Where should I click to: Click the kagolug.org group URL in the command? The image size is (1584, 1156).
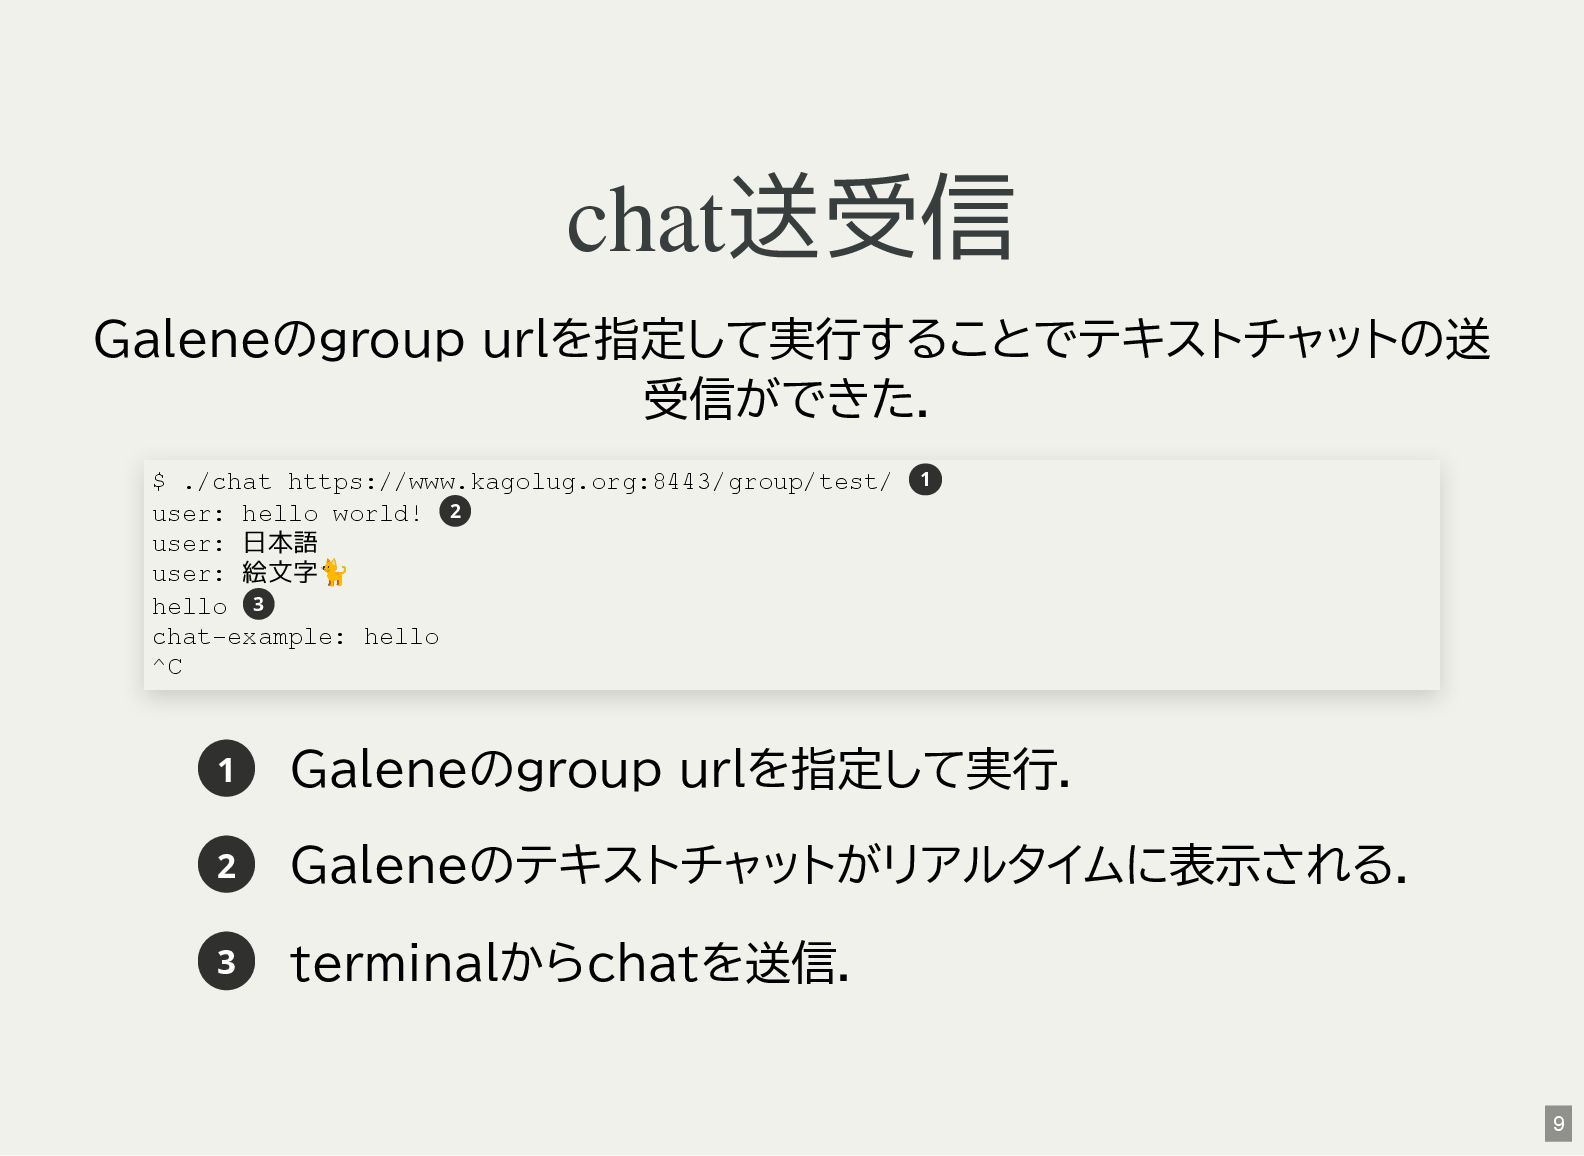coord(589,482)
